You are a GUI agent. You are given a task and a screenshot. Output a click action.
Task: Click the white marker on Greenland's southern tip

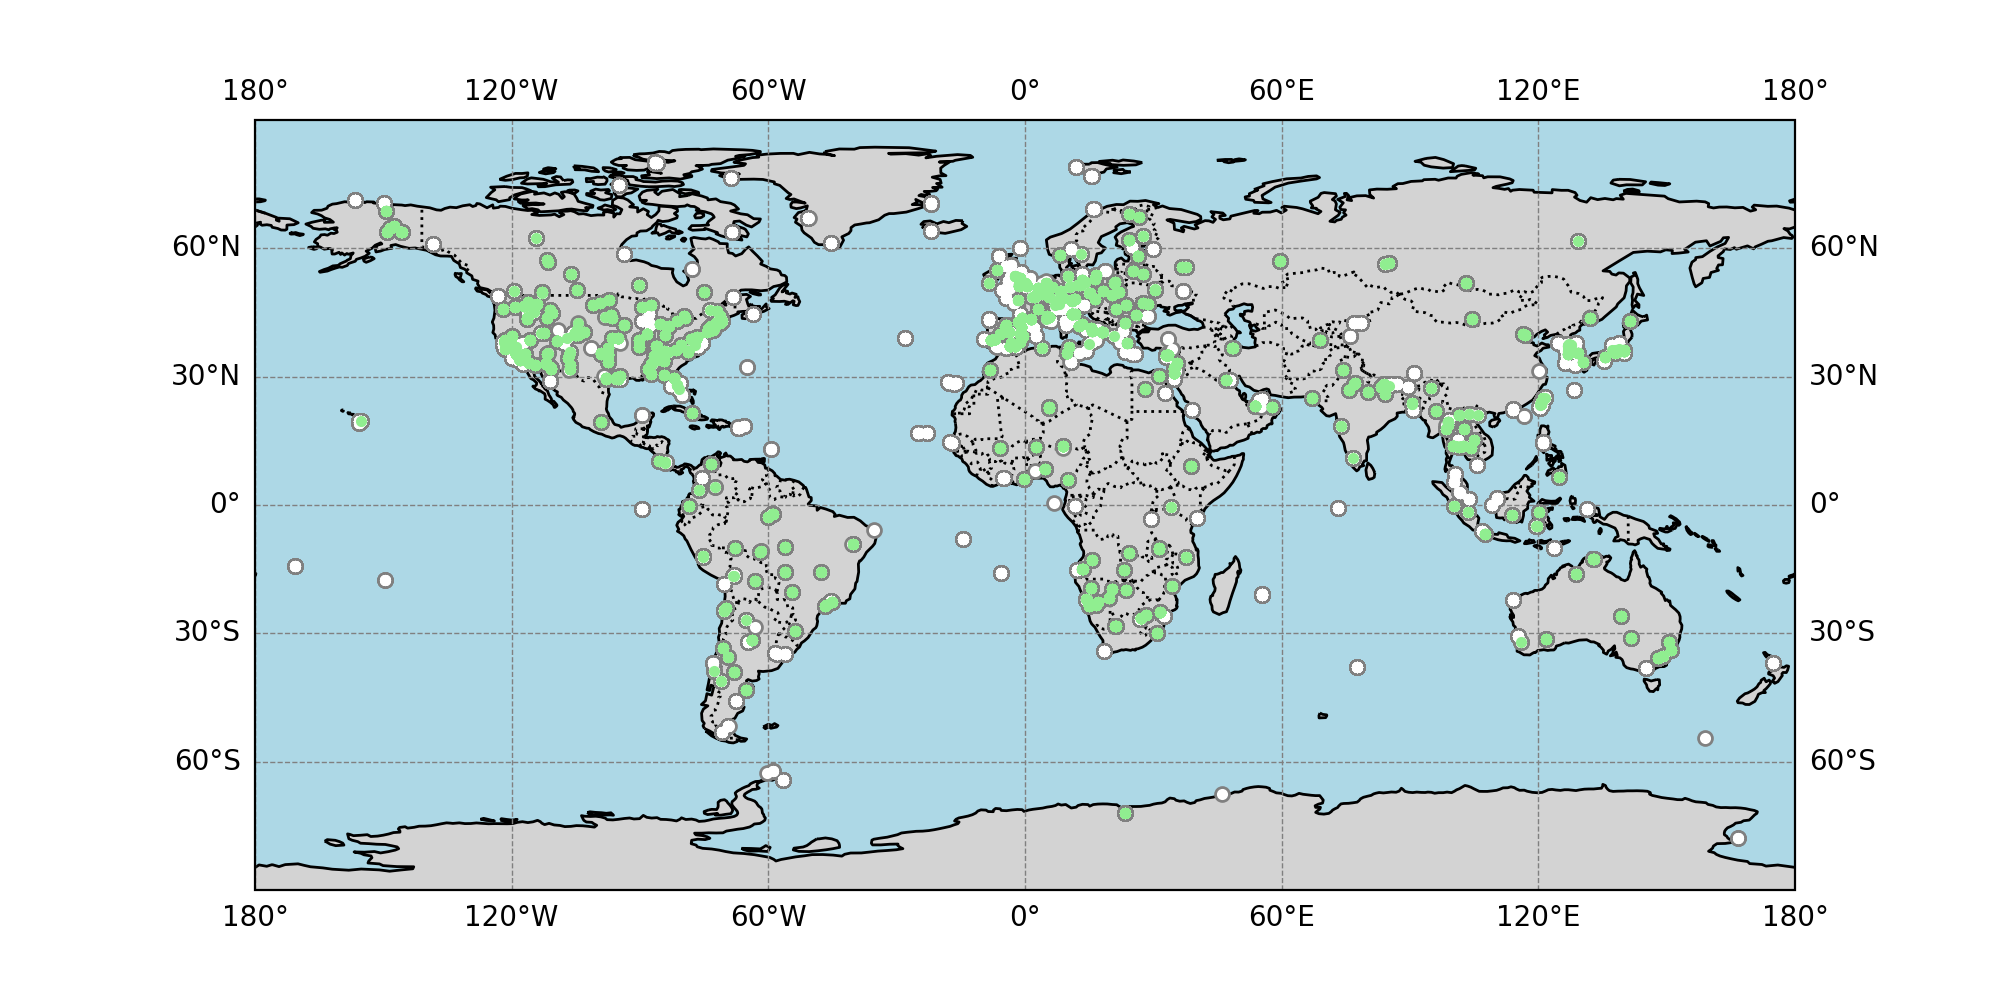pos(831,243)
